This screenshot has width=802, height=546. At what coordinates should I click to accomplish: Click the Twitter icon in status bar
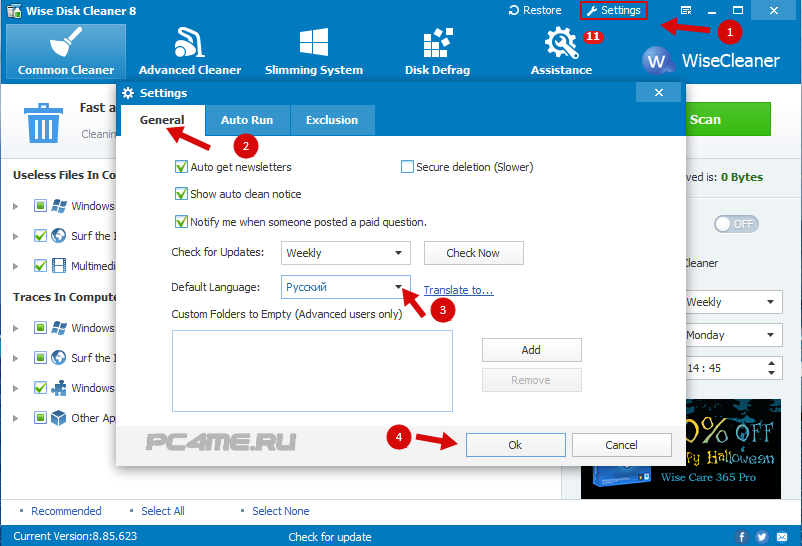point(762,537)
